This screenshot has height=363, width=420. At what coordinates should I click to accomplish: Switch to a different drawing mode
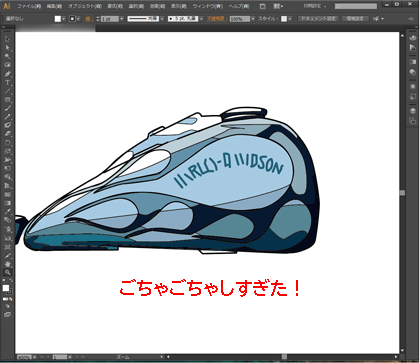tap(7, 306)
